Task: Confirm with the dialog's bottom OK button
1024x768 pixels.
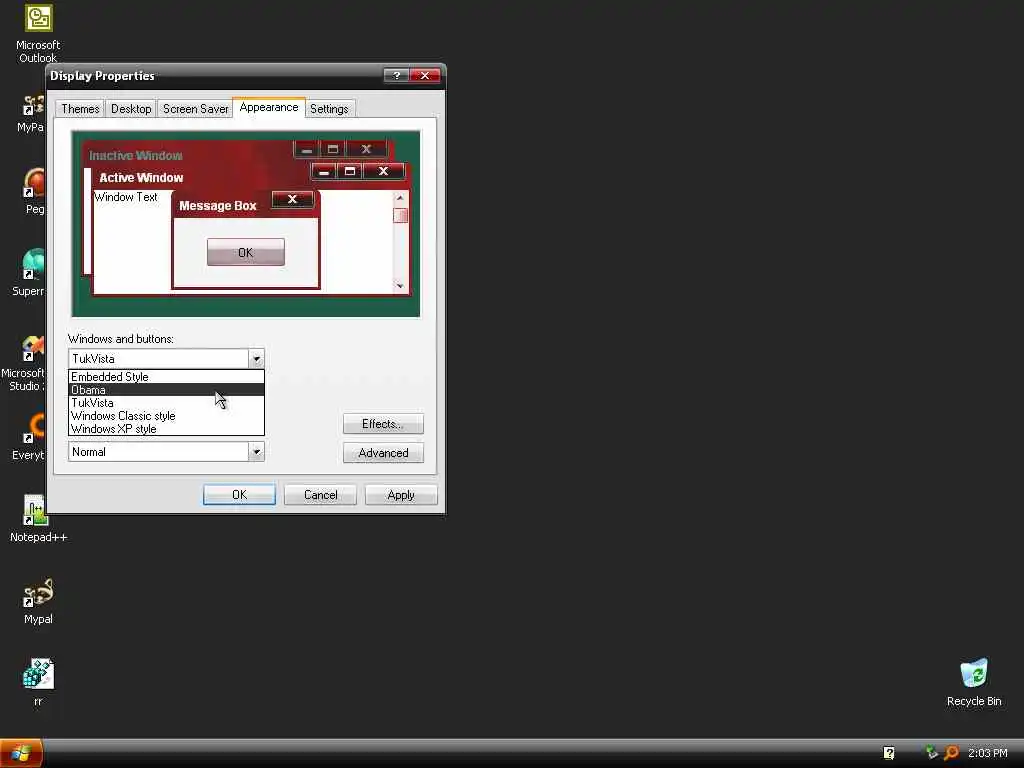Action: [239, 495]
